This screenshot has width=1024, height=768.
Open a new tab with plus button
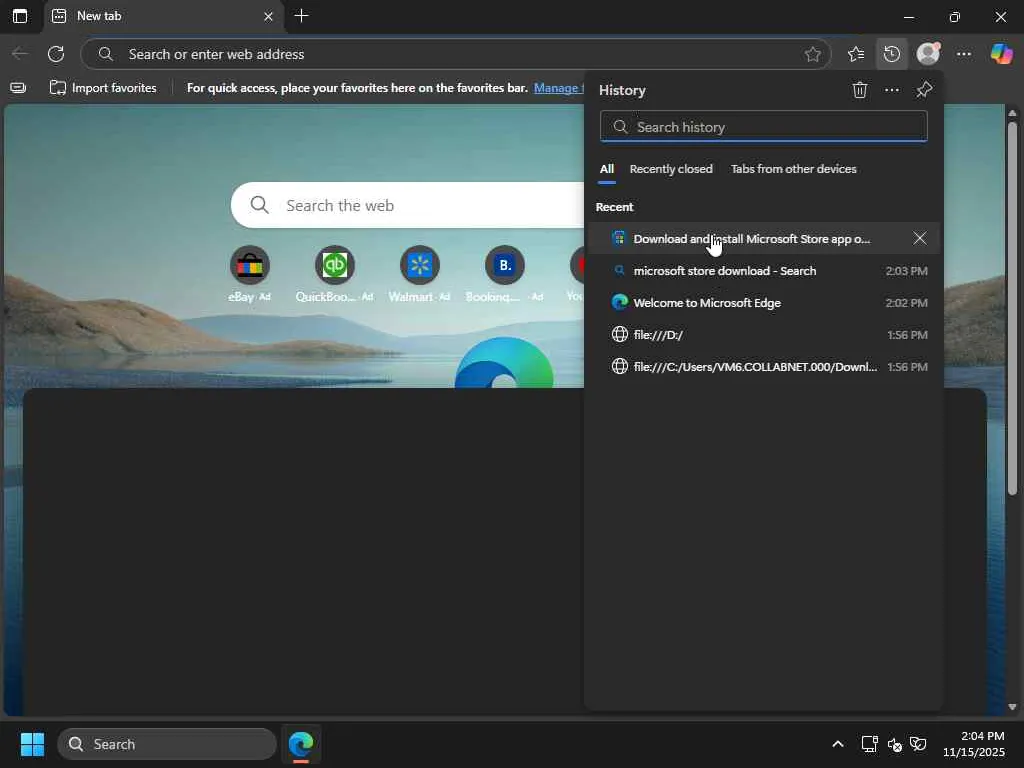(x=301, y=16)
